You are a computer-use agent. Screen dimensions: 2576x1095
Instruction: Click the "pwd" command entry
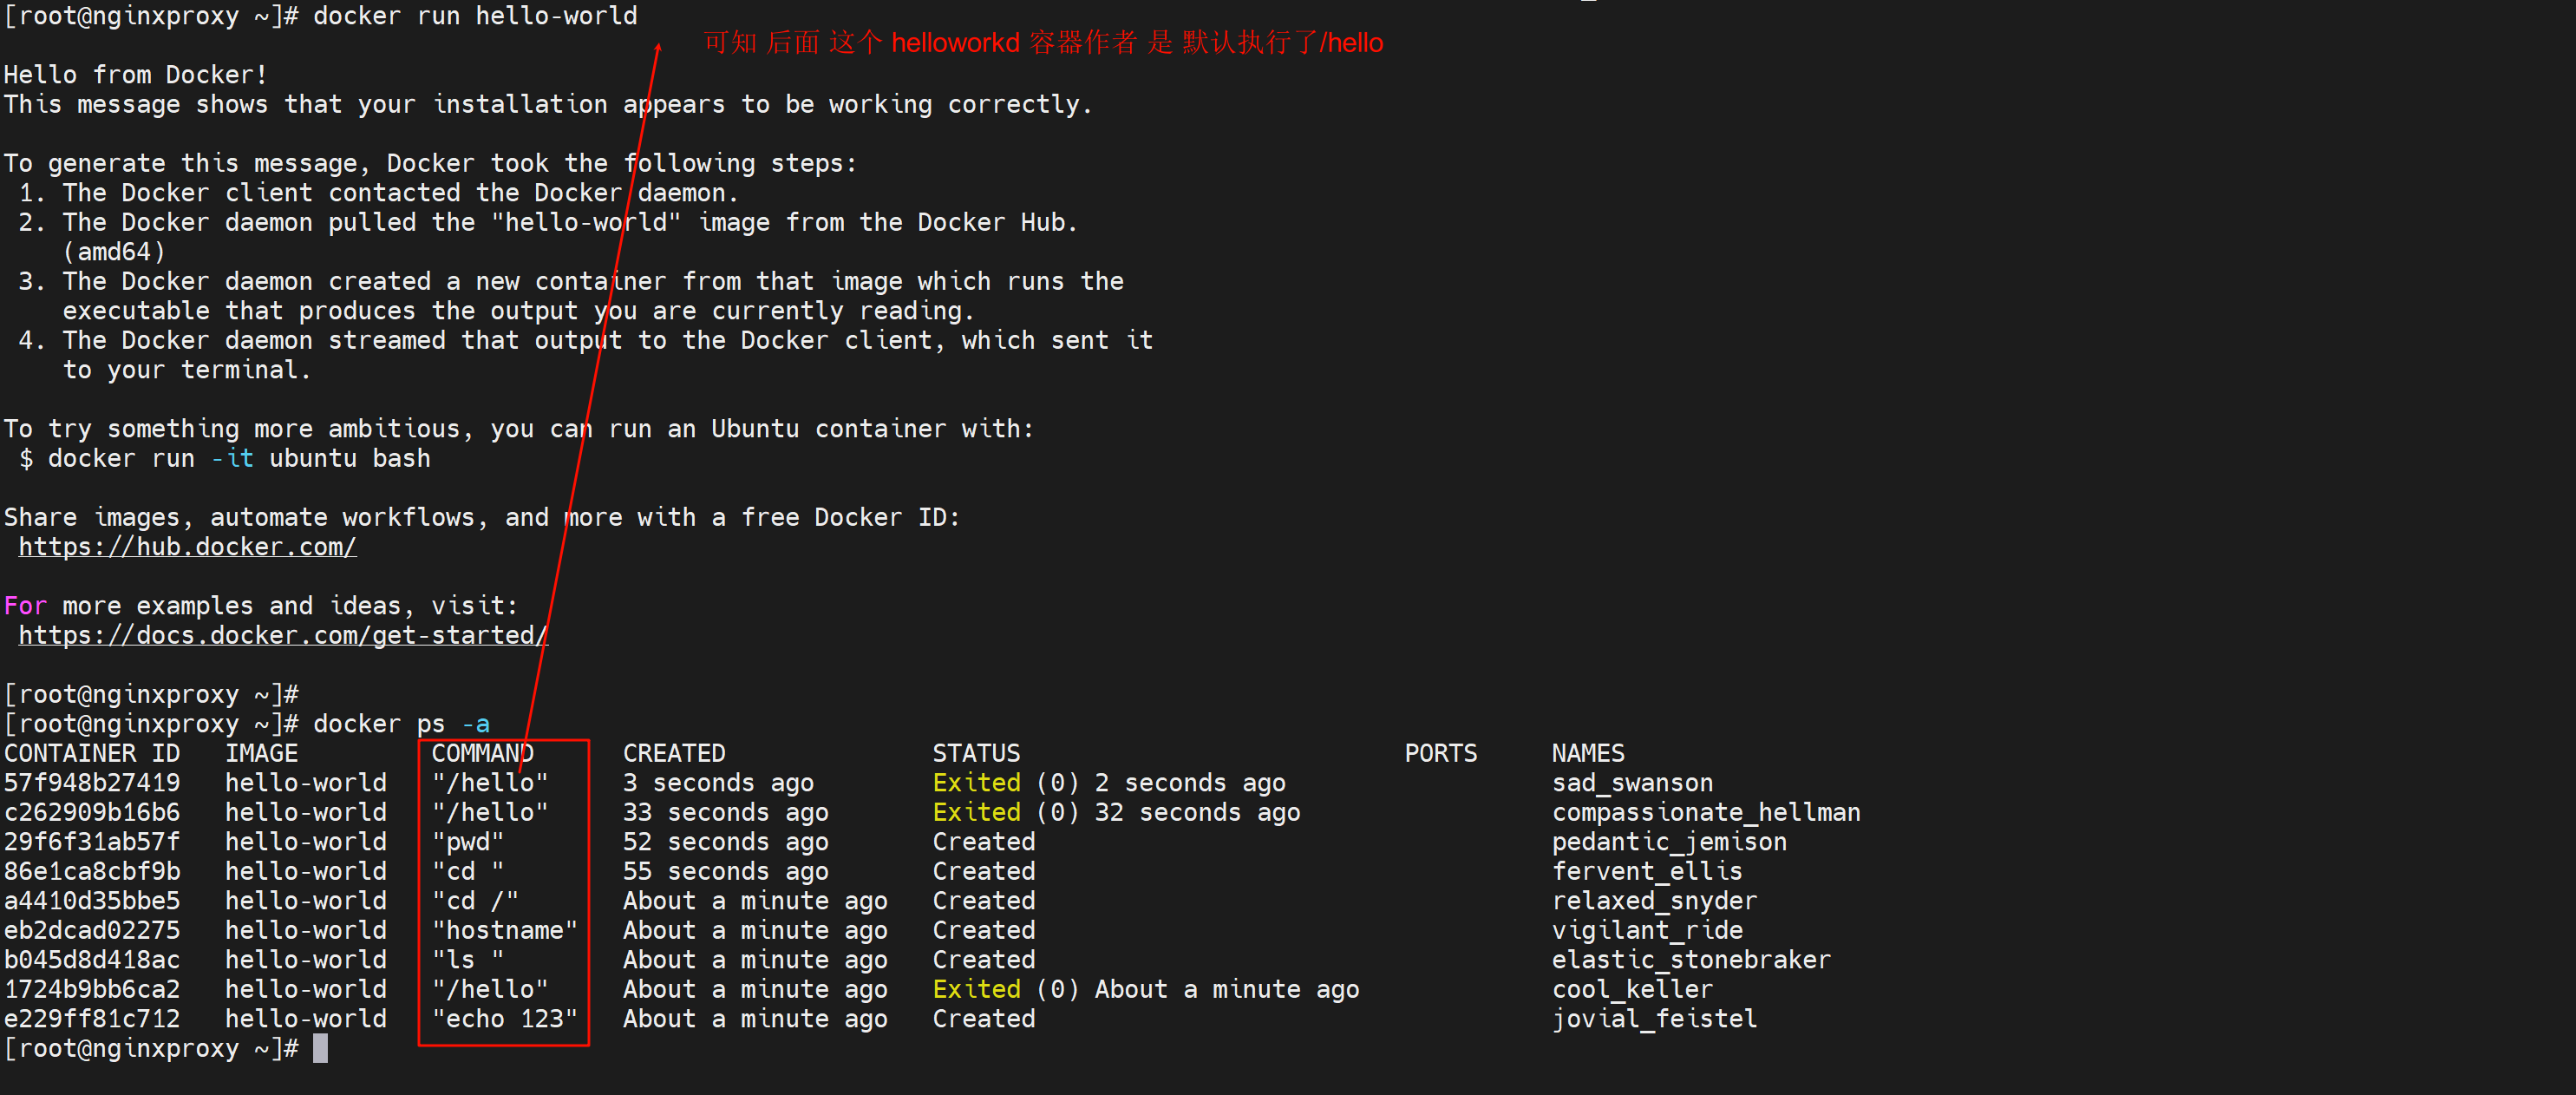coord(468,842)
